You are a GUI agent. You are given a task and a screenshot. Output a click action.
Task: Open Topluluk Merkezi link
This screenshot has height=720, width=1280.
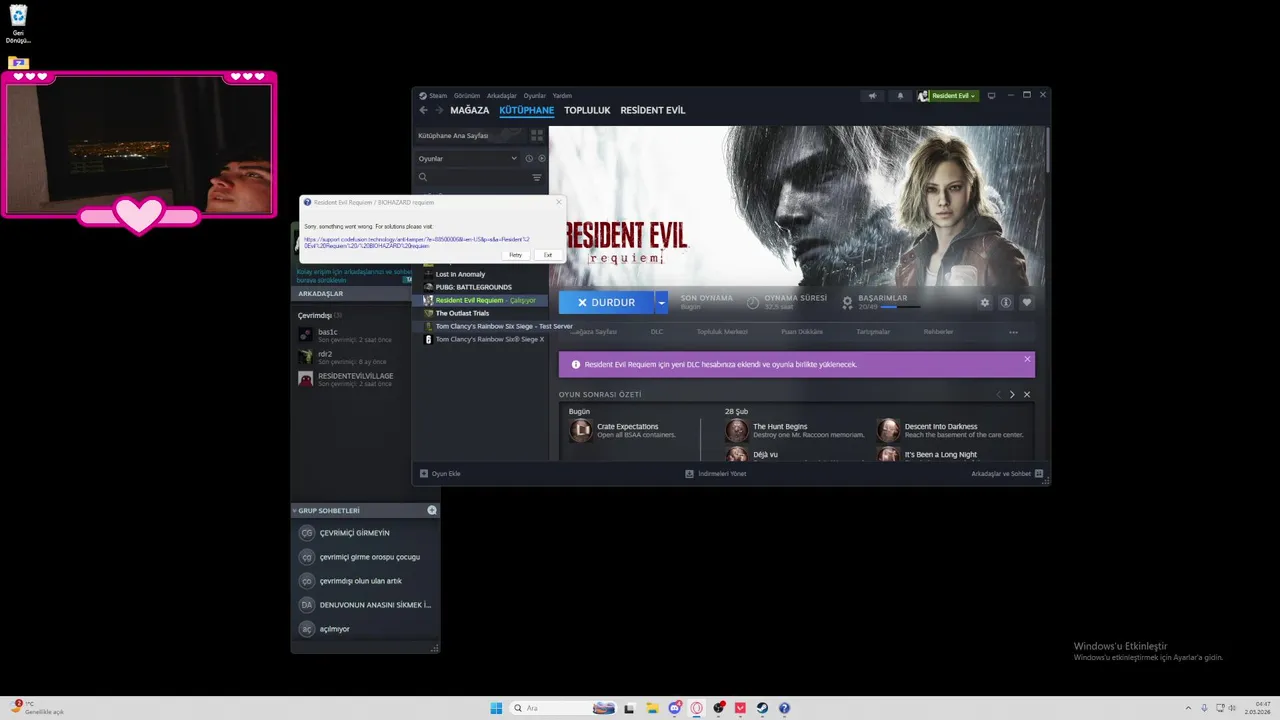click(x=722, y=332)
